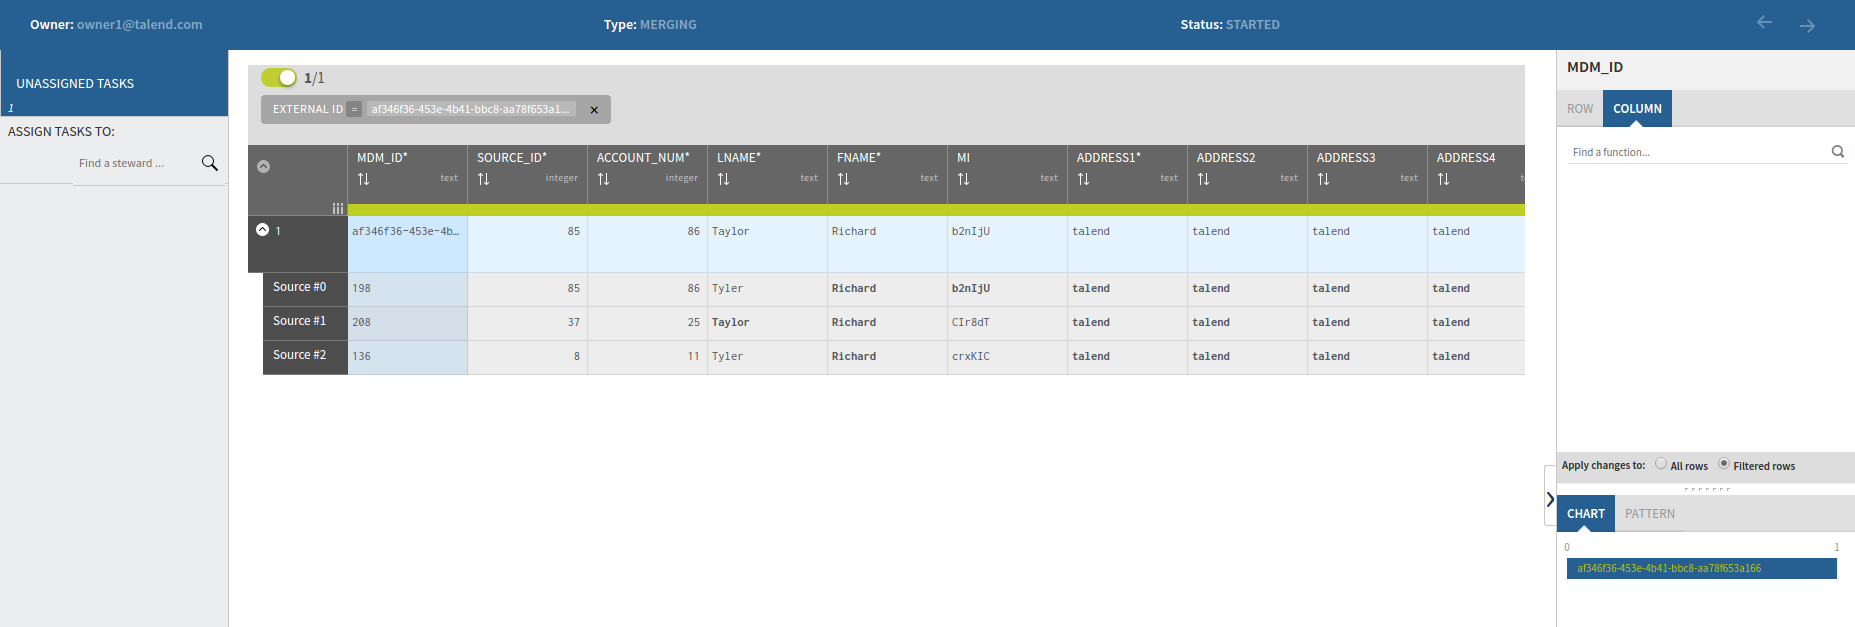Click the next task arrow
The width and height of the screenshot is (1855, 627).
[1807, 26]
